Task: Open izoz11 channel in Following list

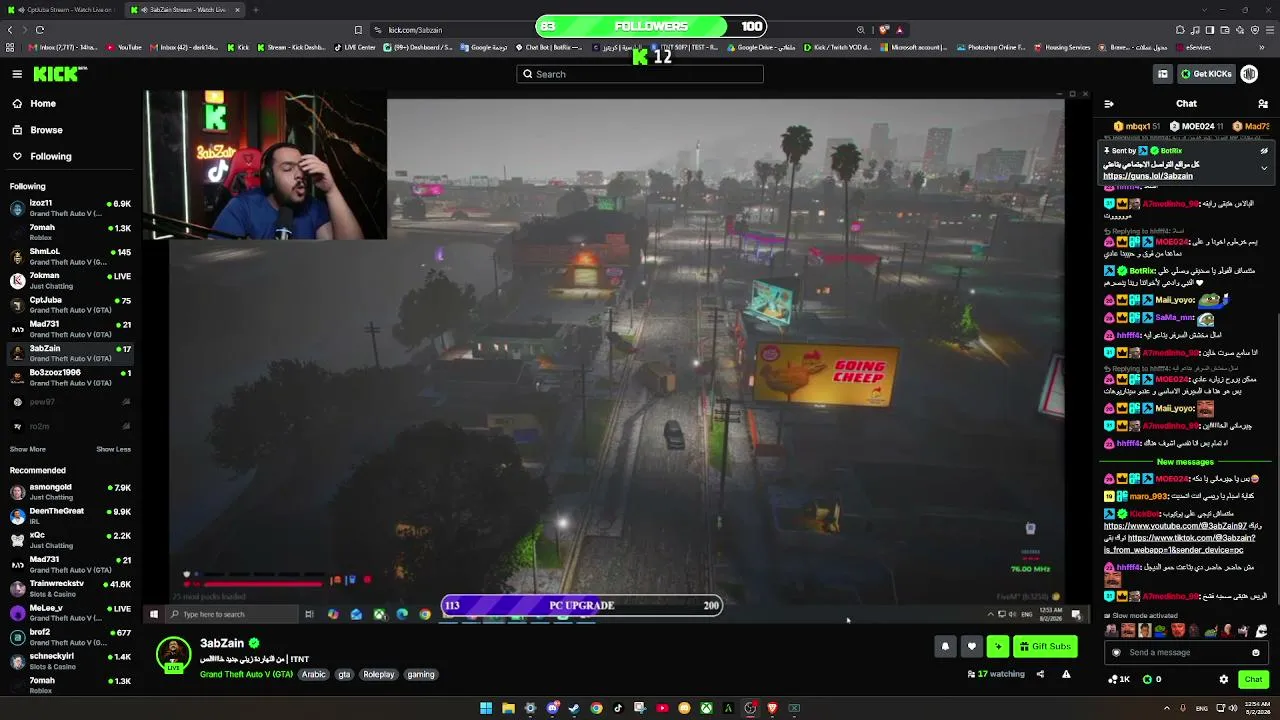Action: click(x=70, y=208)
